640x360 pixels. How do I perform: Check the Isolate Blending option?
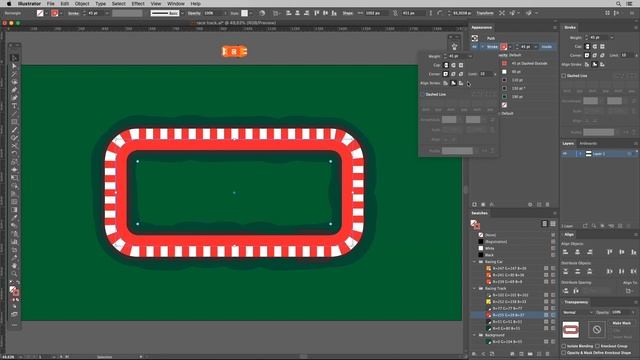click(564, 346)
